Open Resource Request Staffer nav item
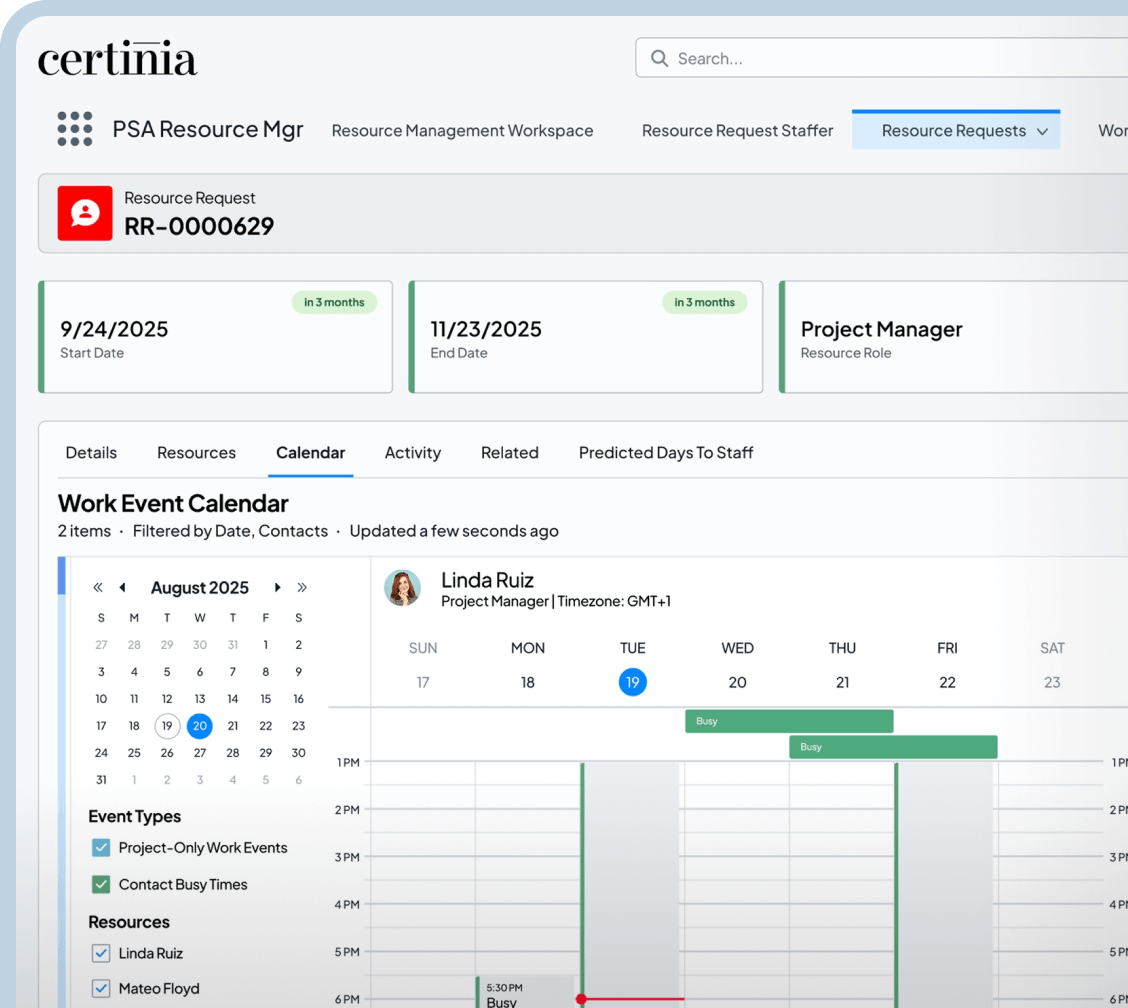Viewport: 1128px width, 1008px height. (737, 131)
